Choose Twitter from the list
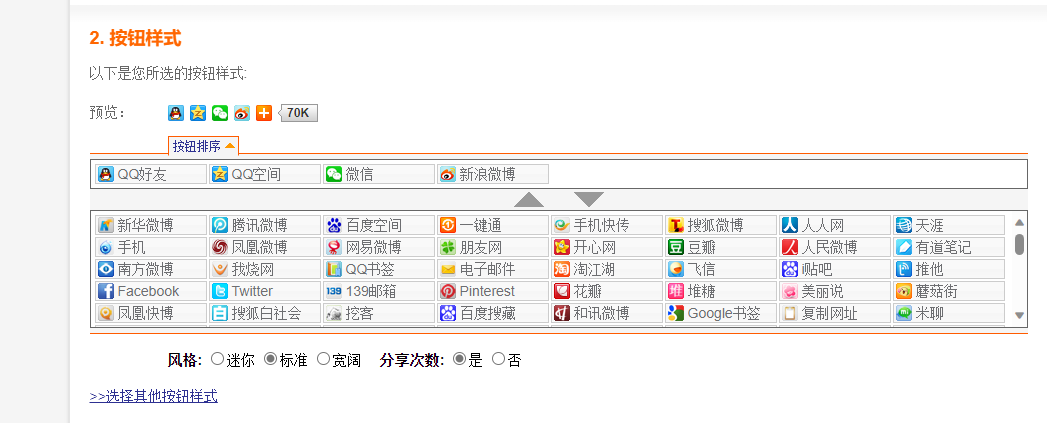Viewport: 1047px width, 423px height. pos(265,291)
